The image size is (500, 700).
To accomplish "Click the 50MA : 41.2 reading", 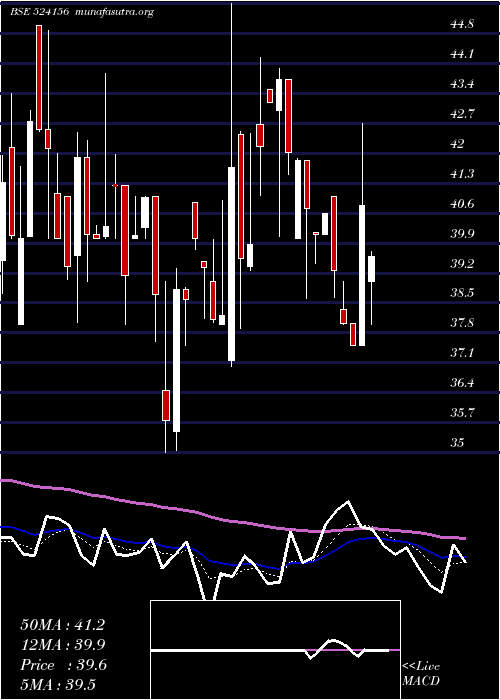I will click(62, 625).
